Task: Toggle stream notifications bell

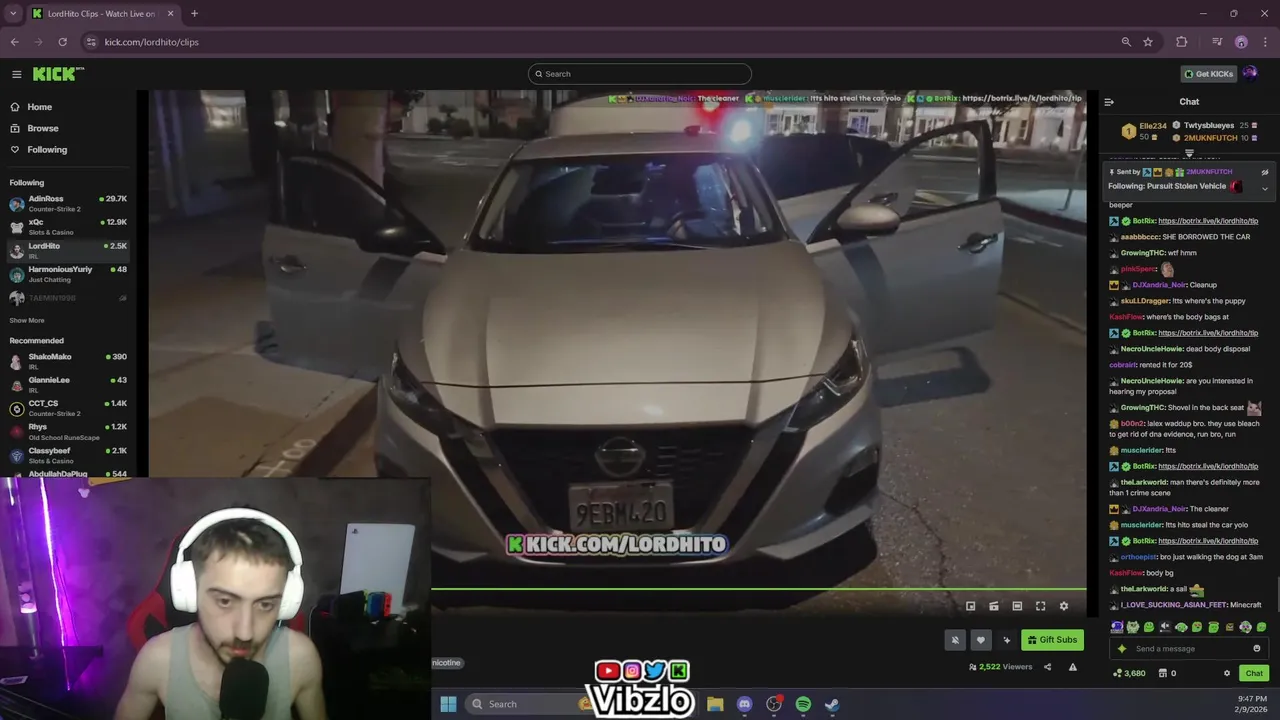Action: [x=955, y=640]
